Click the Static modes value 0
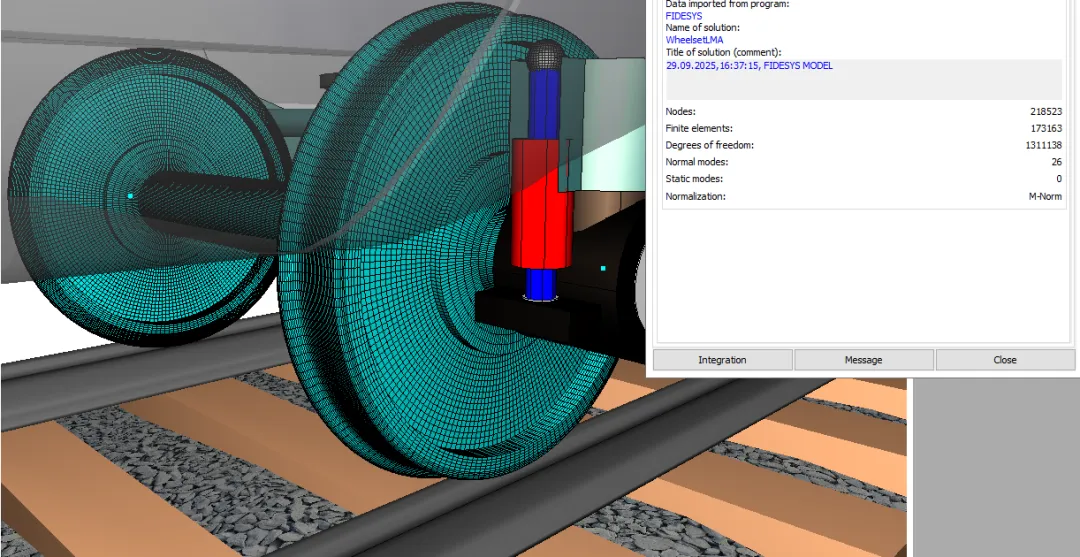 [x=1058, y=179]
